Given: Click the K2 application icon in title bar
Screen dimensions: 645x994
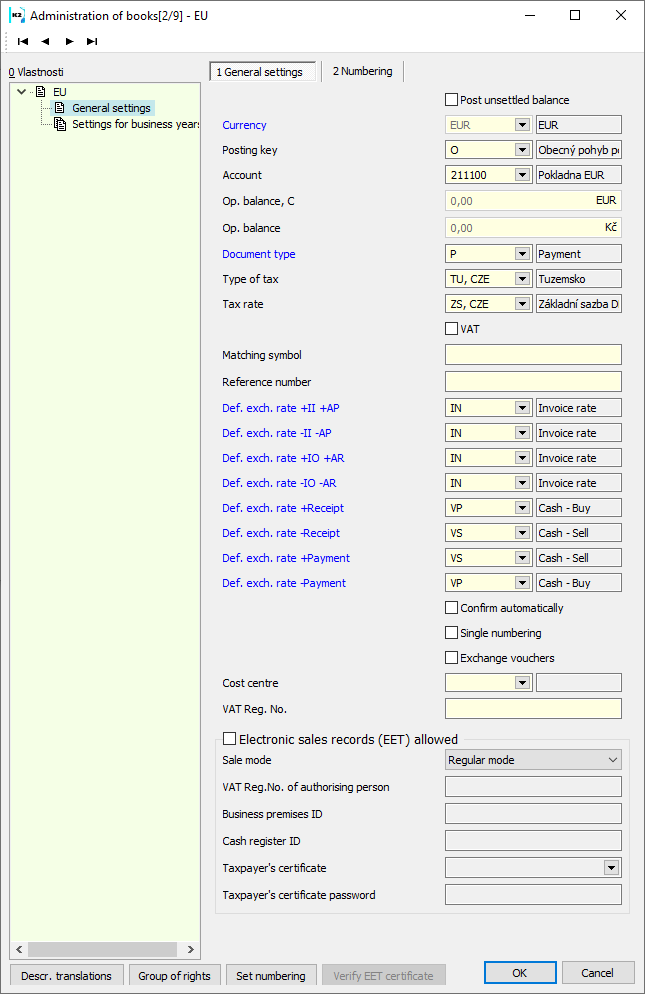Looking at the screenshot, I should (x=16, y=15).
